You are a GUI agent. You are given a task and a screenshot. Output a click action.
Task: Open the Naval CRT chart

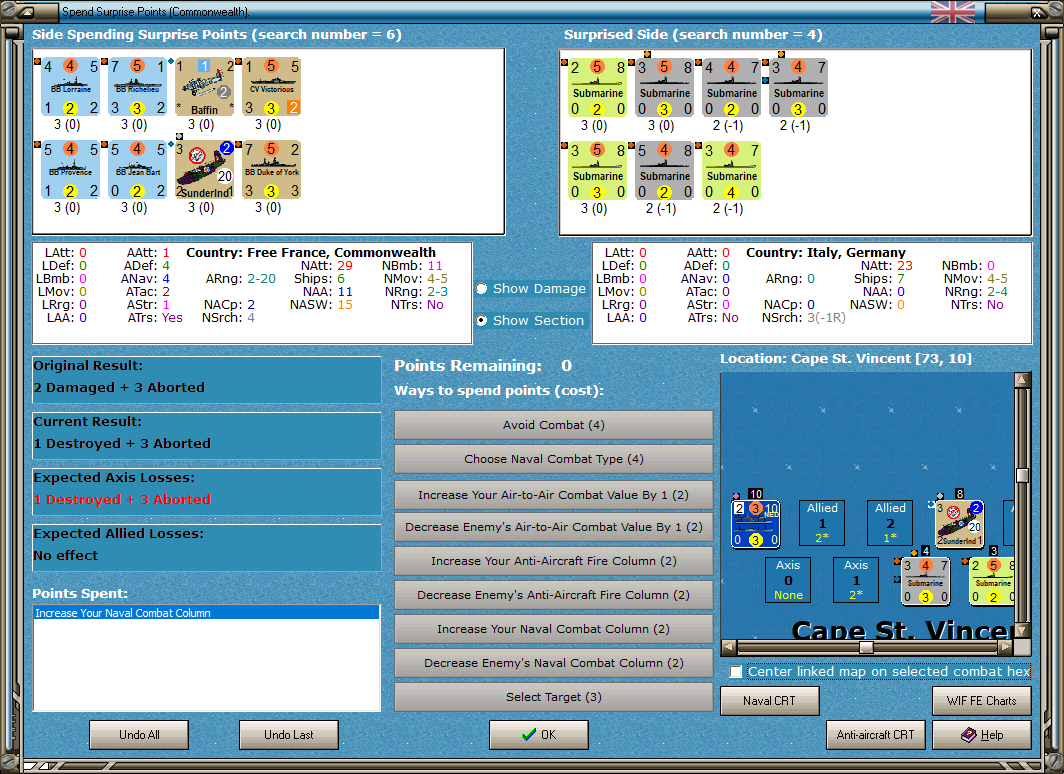pyautogui.click(x=770, y=701)
